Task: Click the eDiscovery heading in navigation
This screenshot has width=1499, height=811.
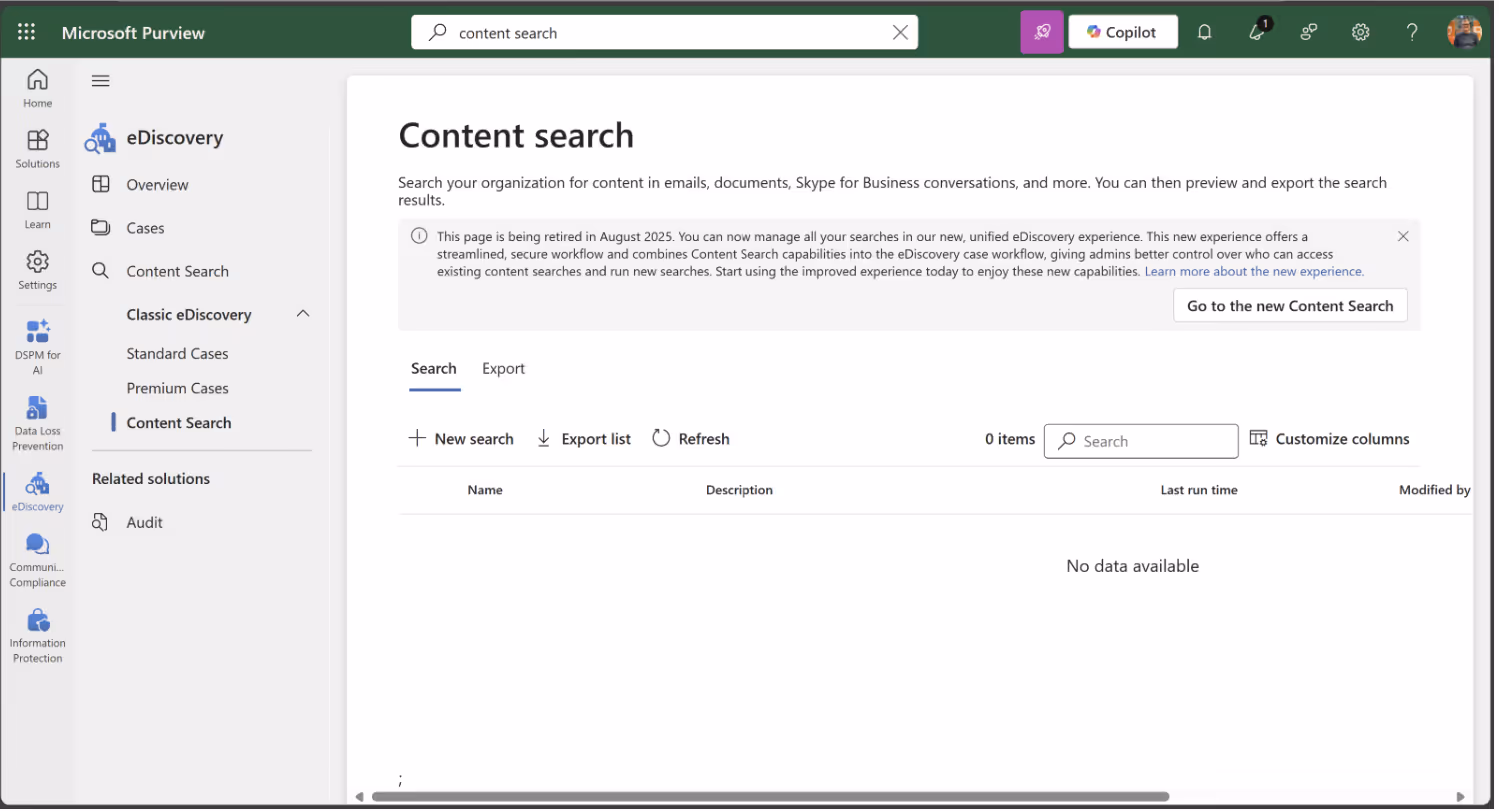Action: [175, 138]
